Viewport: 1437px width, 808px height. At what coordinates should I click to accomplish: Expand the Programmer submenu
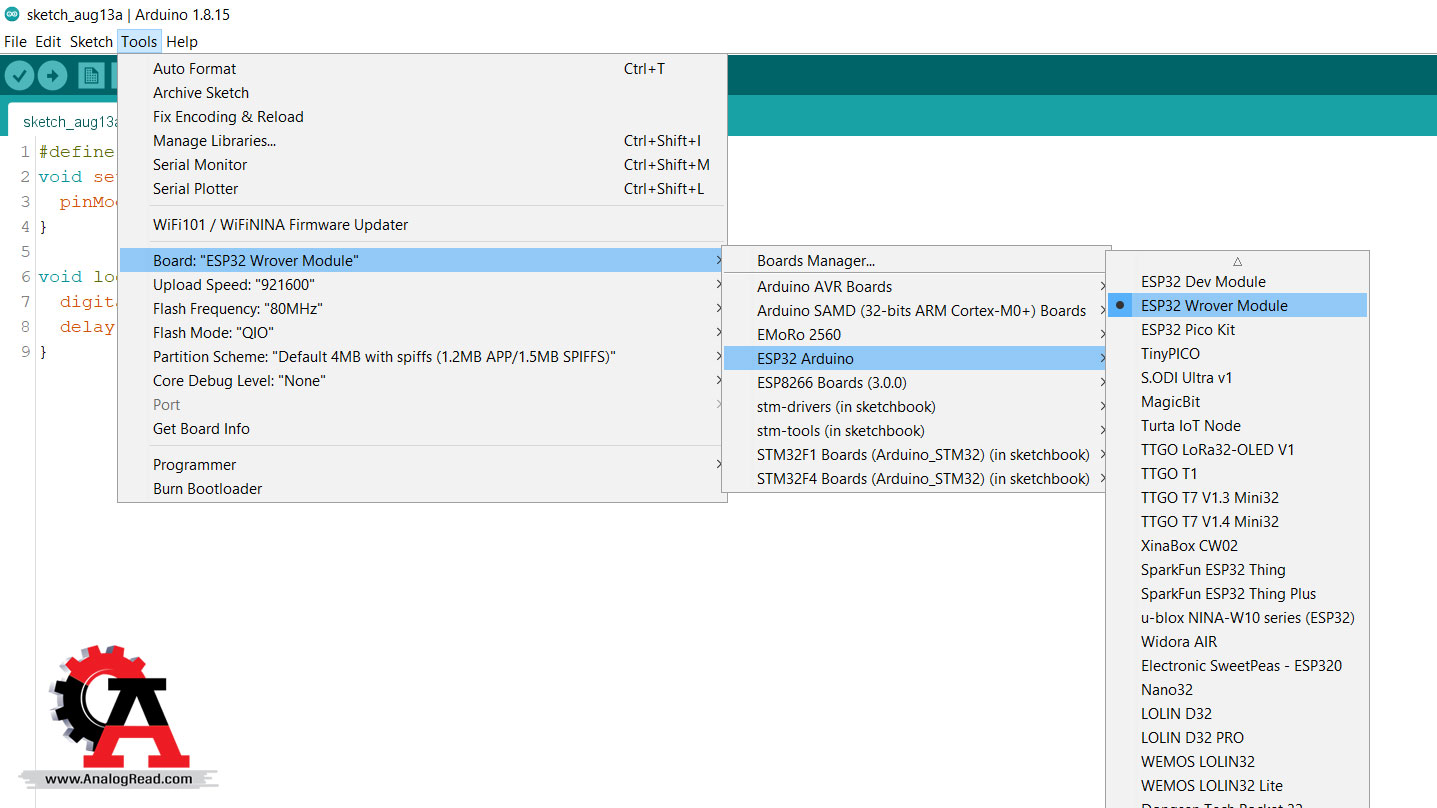point(422,465)
